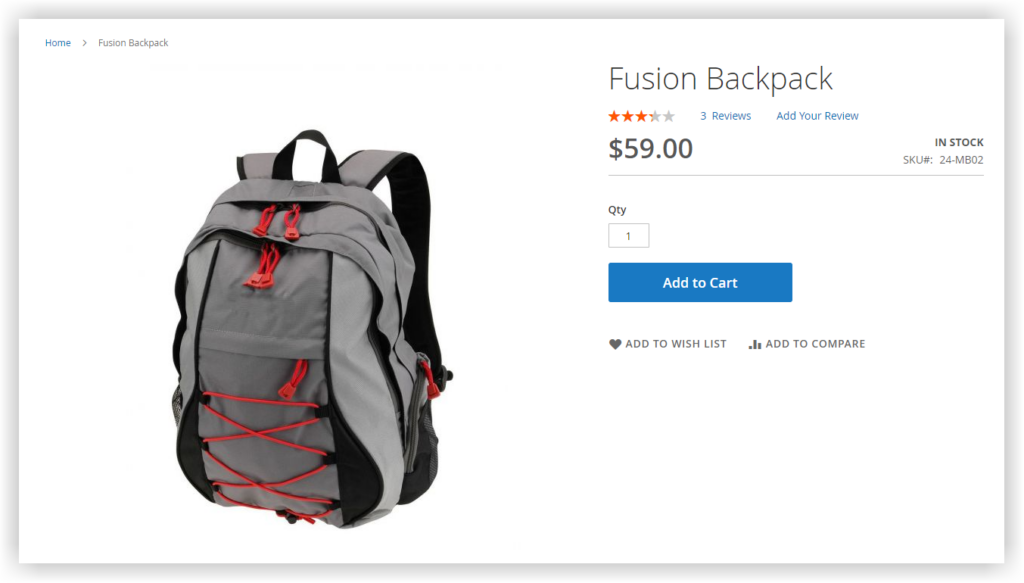Click the third orange rating star
This screenshot has width=1024, height=583.
[x=641, y=116]
